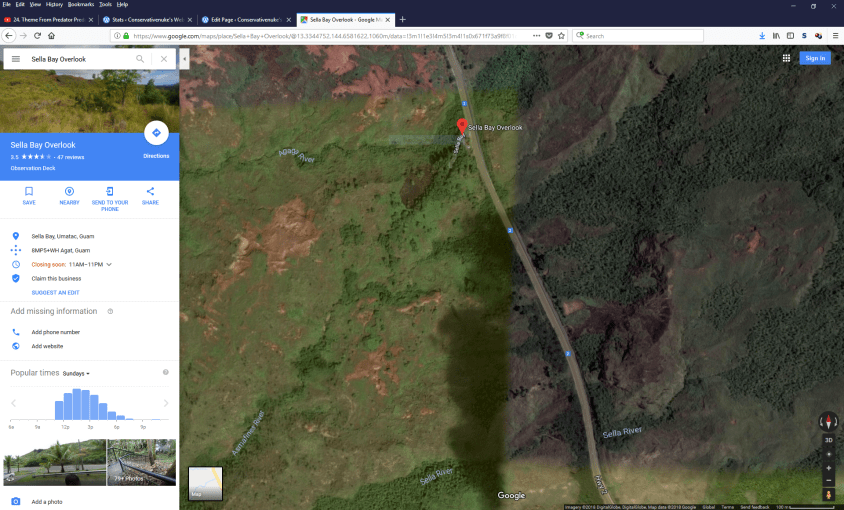Image resolution: width=844 pixels, height=510 pixels.
Task: Click the compass to reset north
Action: click(x=828, y=422)
